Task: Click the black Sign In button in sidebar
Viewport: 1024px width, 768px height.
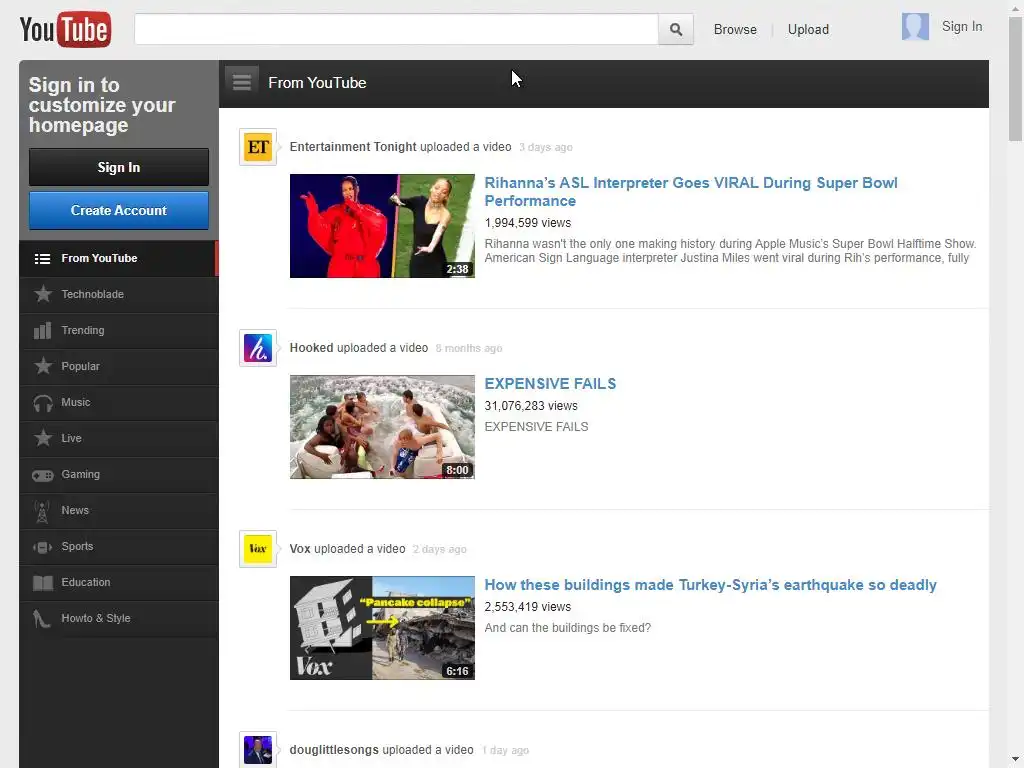Action: pos(119,167)
